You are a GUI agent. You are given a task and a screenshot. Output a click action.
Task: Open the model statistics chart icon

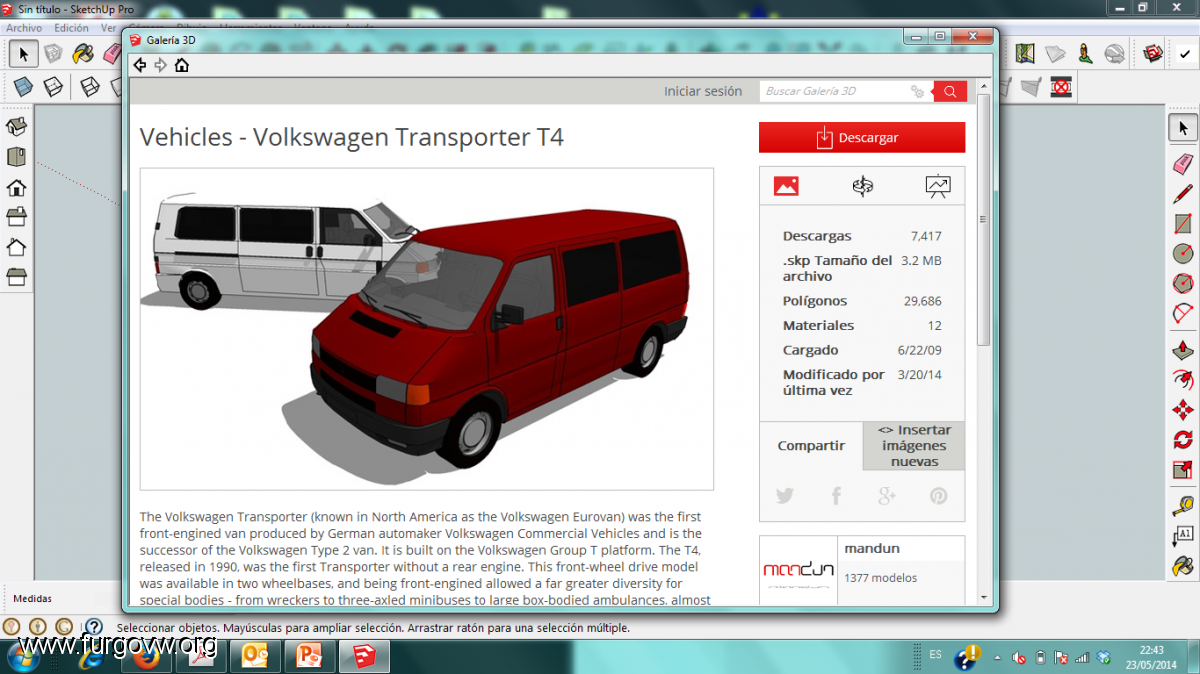(x=938, y=185)
